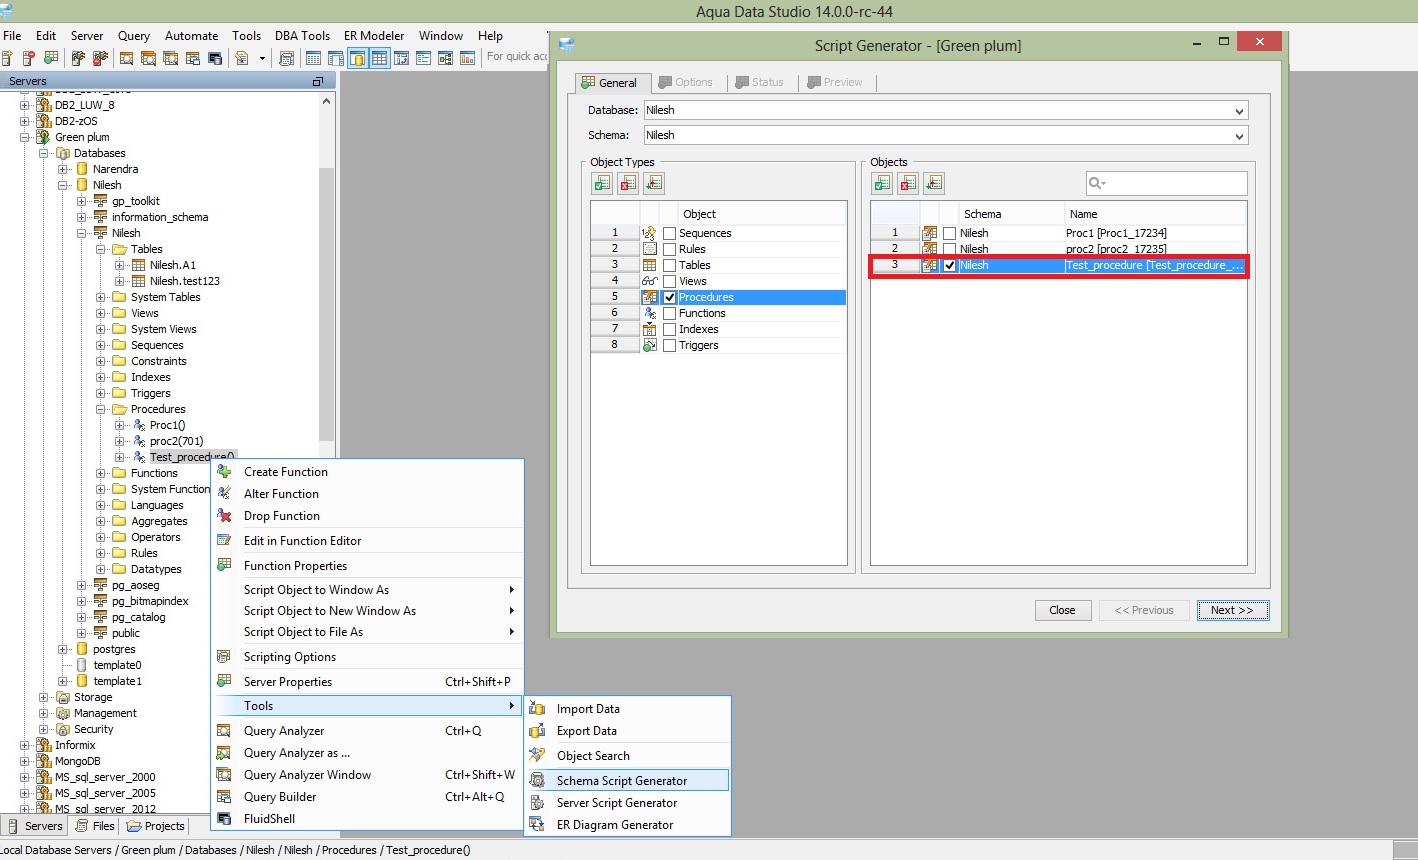This screenshot has width=1418, height=860.
Task: Click the Import Data icon in submenu
Action: point(537,708)
